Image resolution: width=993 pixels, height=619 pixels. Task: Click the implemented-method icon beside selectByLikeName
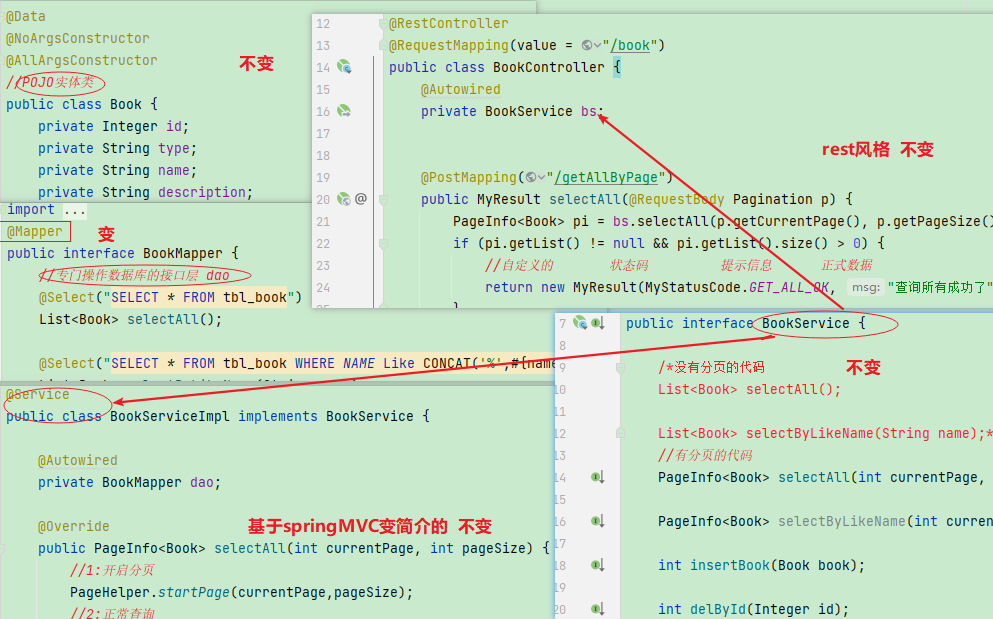[x=596, y=520]
